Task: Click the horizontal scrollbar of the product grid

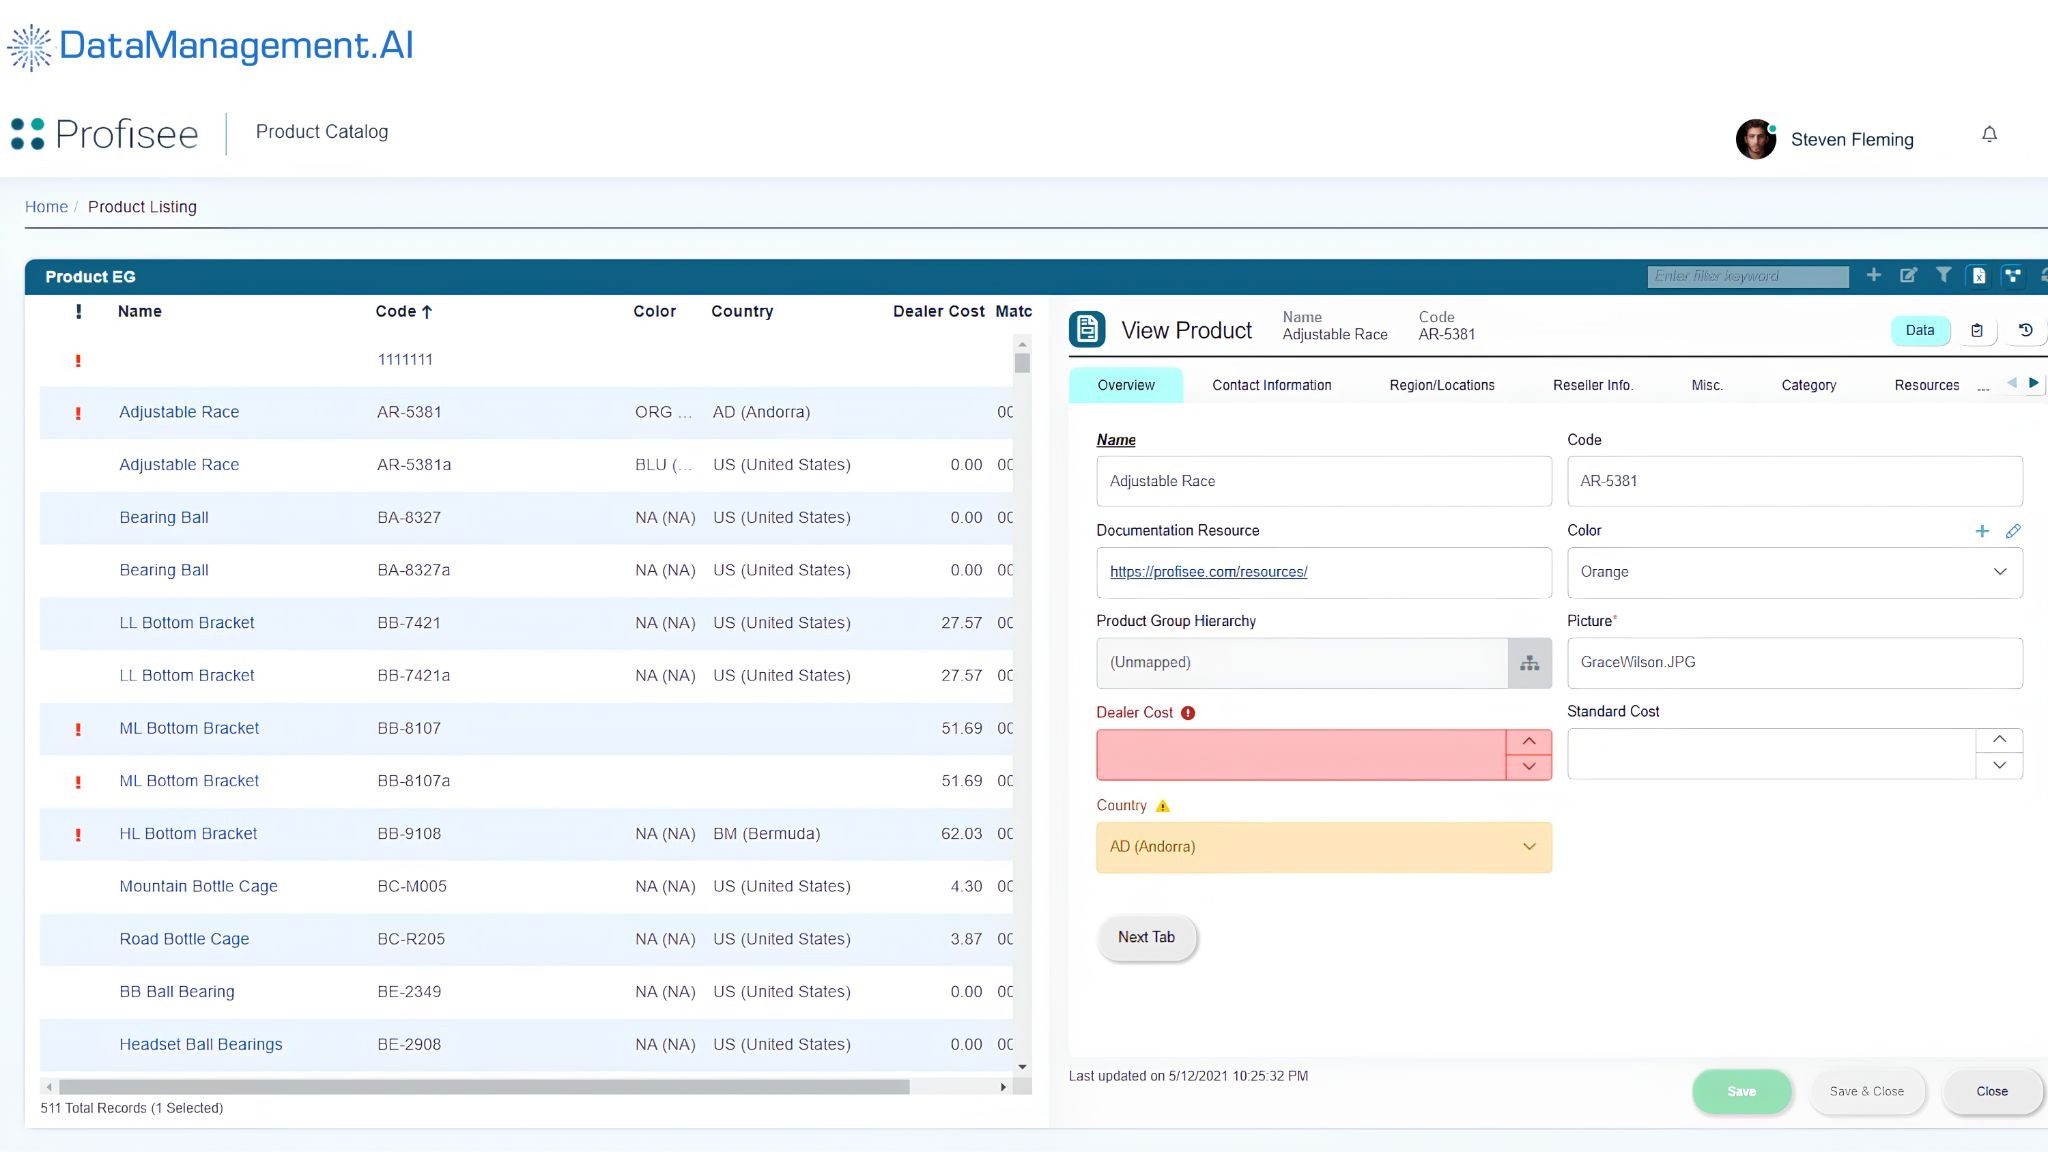Action: point(484,1087)
